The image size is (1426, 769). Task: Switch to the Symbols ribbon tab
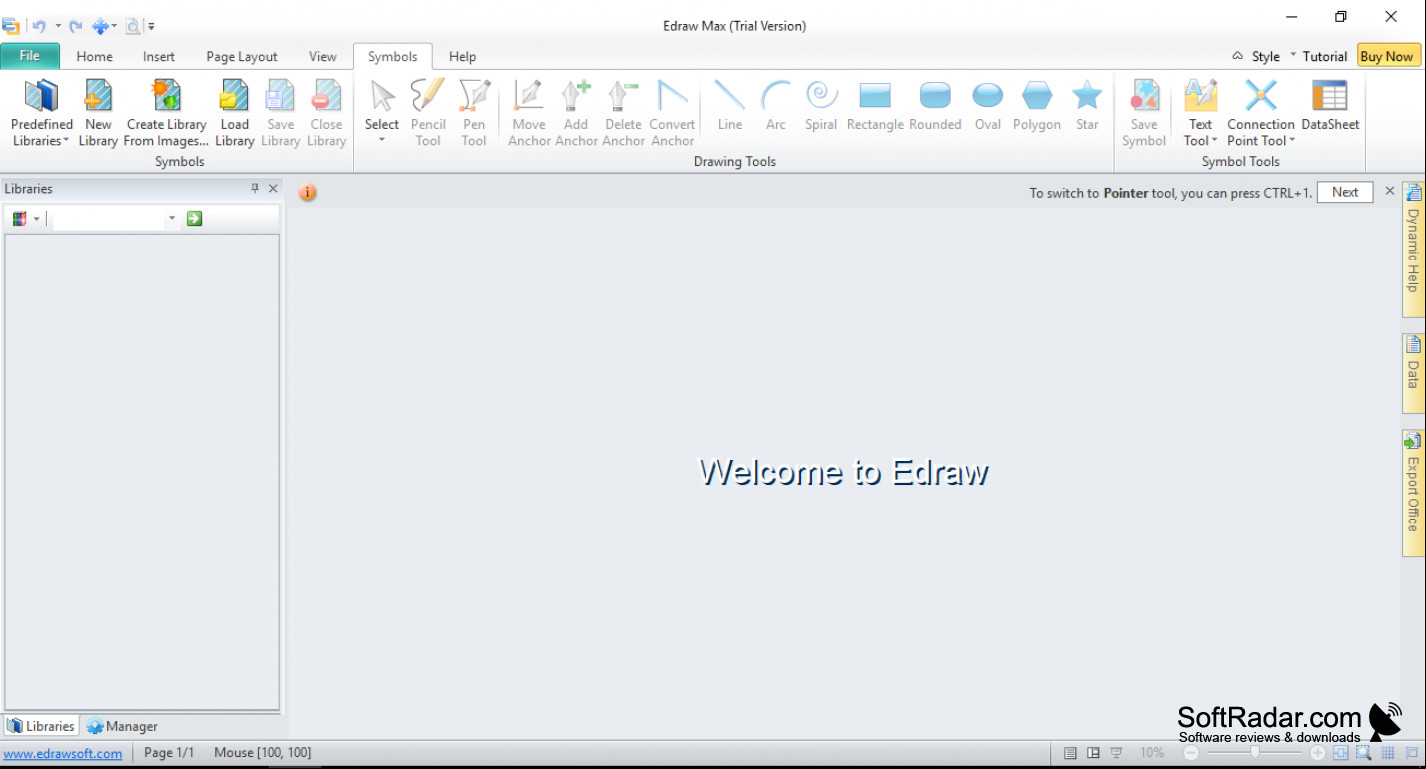[392, 56]
